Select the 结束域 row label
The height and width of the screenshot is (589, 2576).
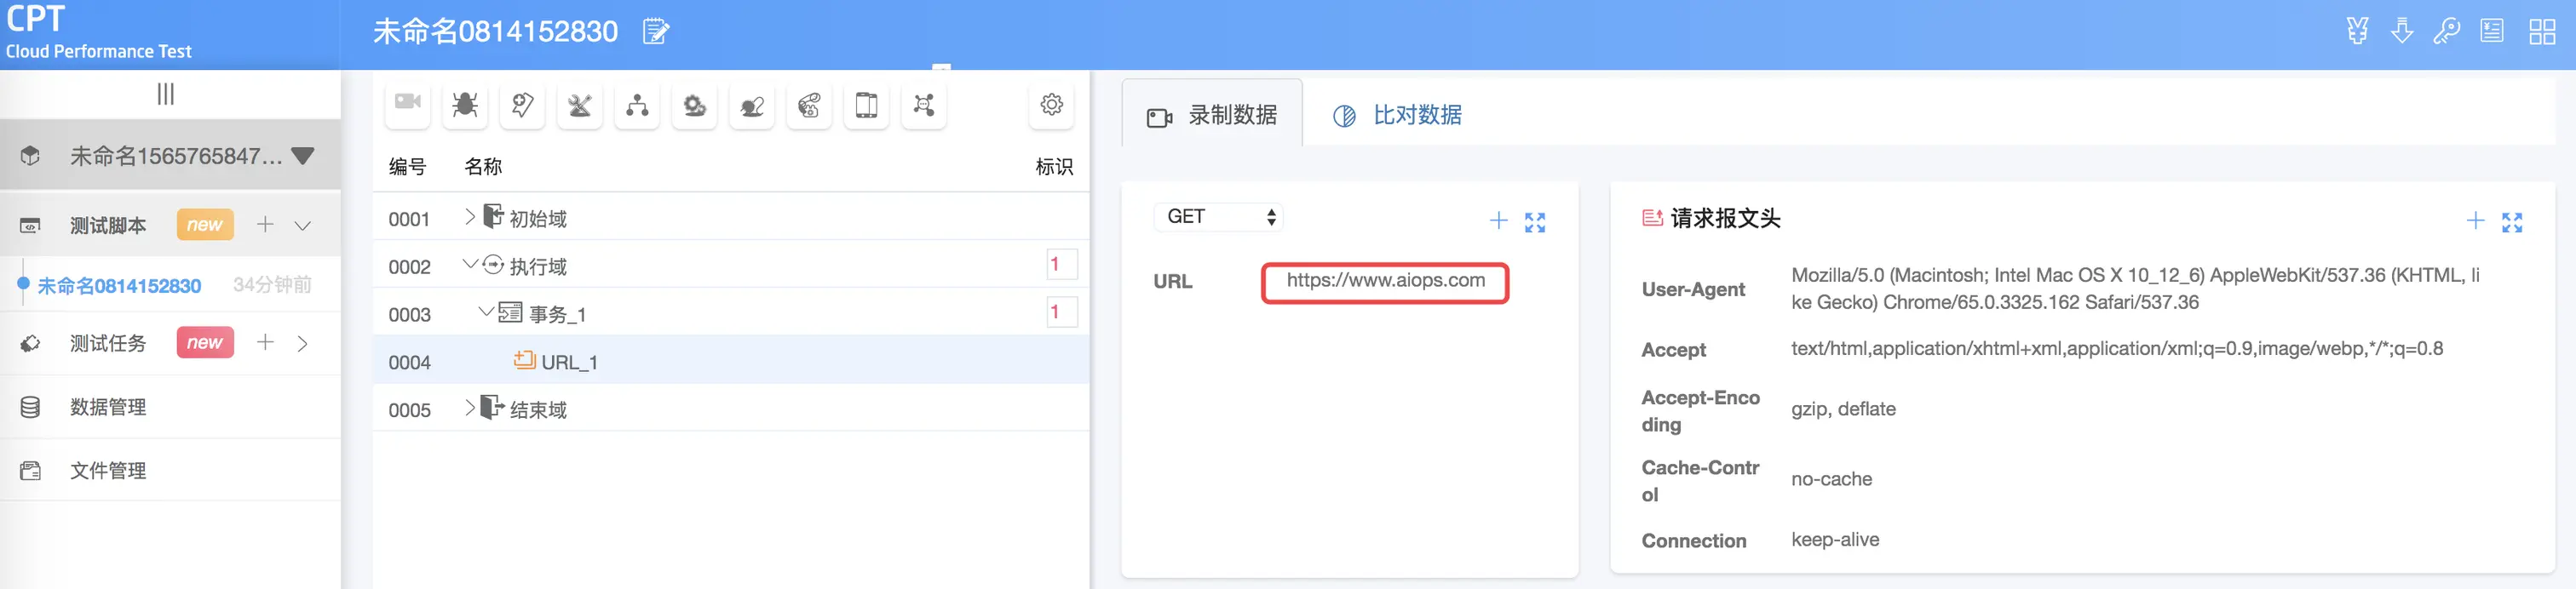click(x=538, y=410)
